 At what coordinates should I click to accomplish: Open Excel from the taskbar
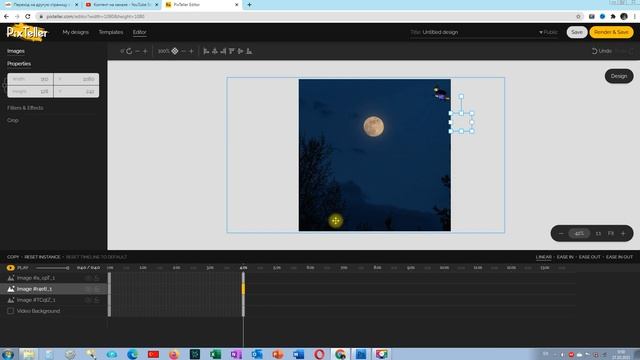click(215, 354)
